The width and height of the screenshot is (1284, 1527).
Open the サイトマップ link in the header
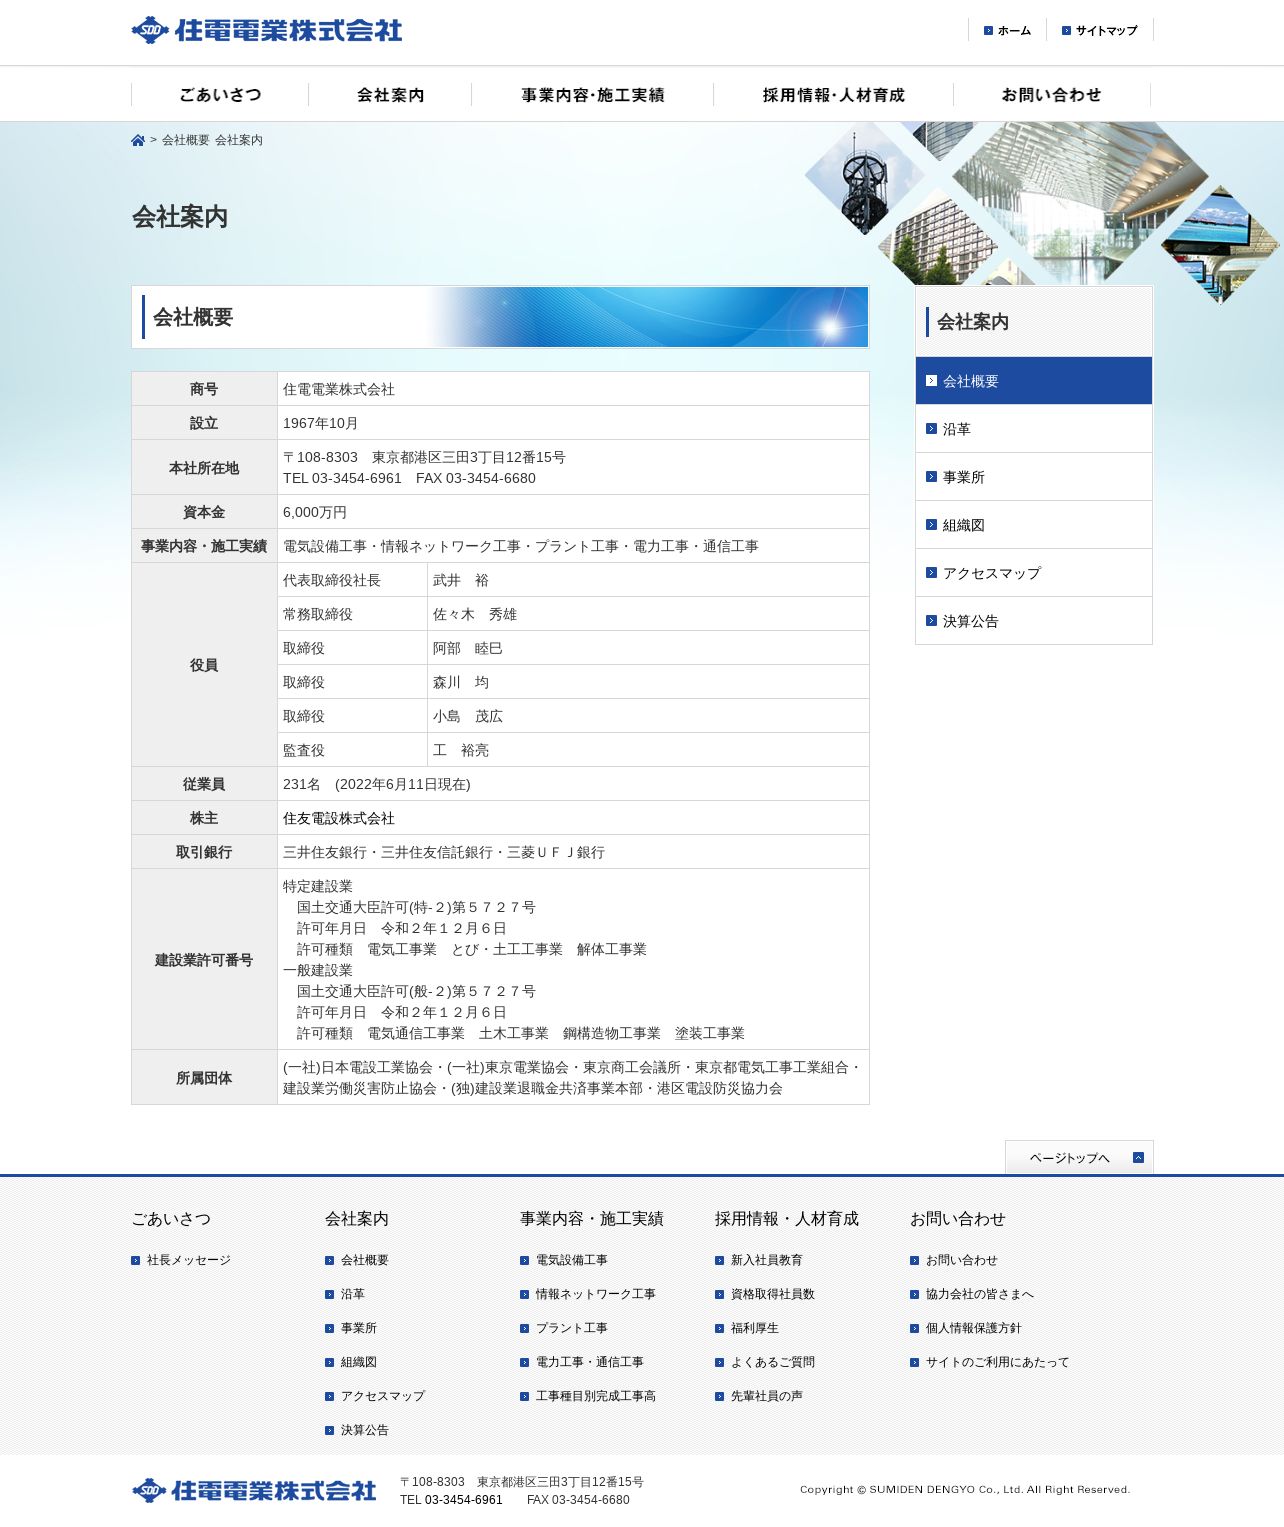1100,31
